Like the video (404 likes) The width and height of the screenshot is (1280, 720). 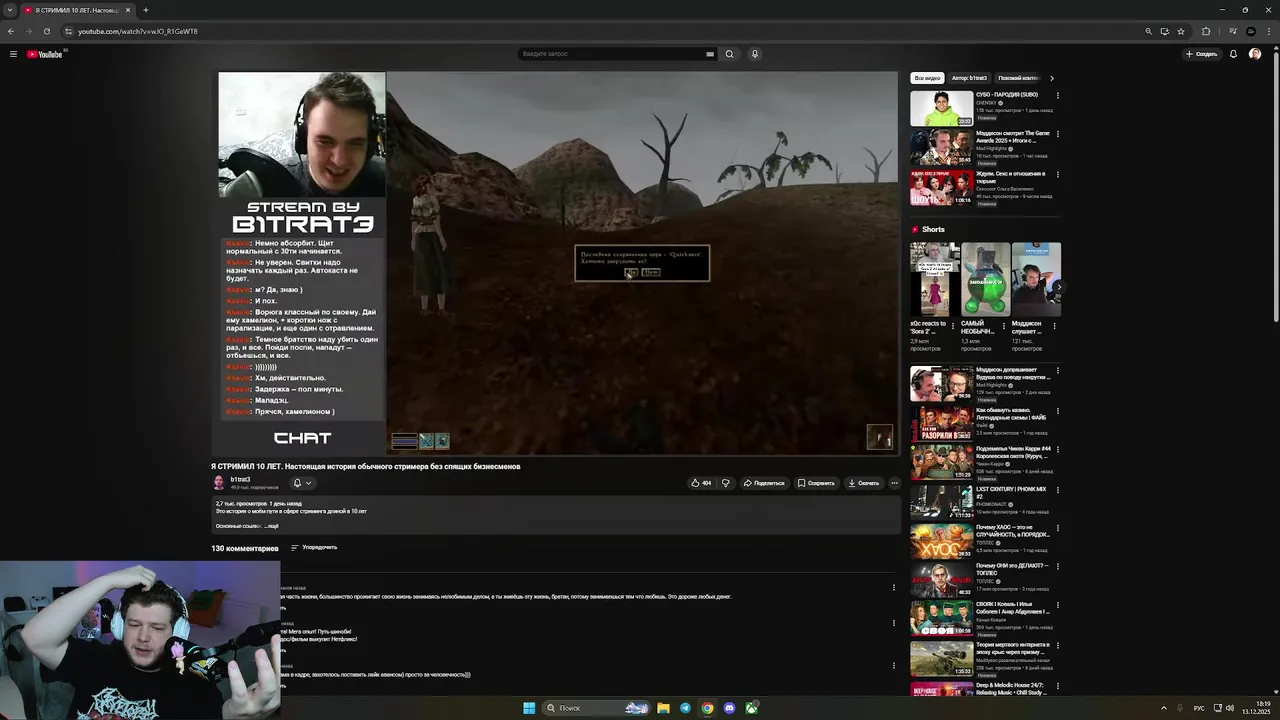pyautogui.click(x=701, y=483)
